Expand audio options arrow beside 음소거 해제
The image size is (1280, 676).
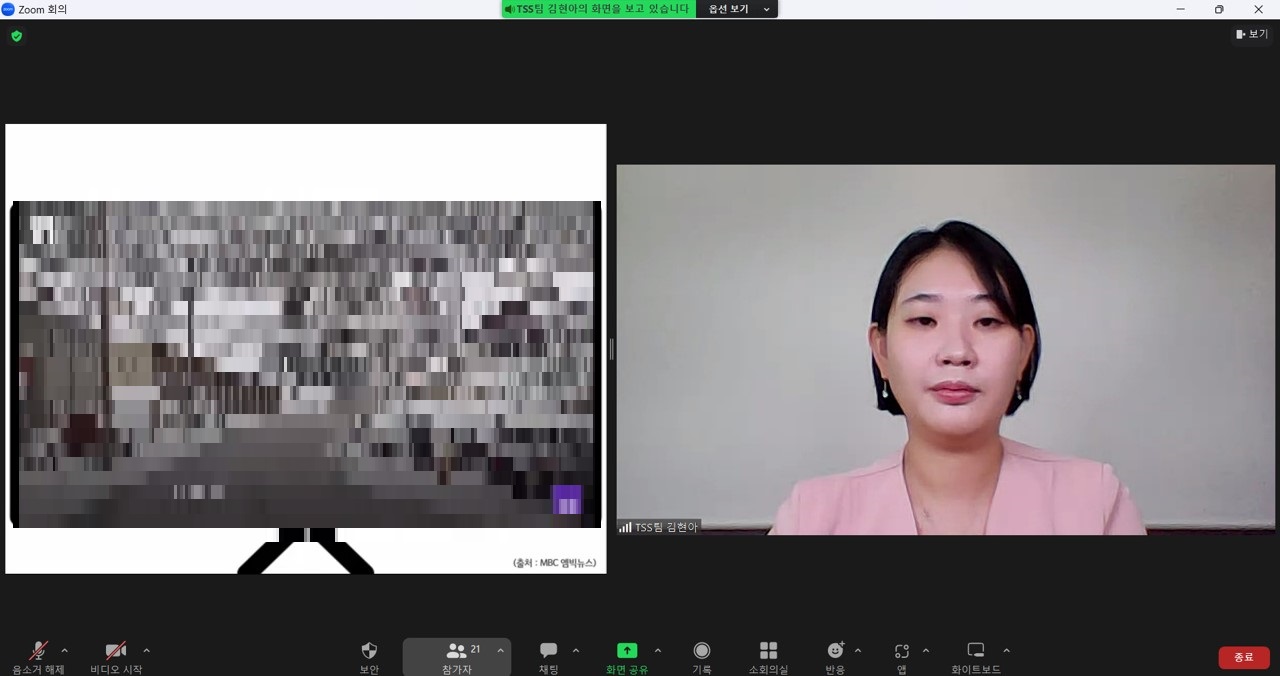[x=65, y=651]
